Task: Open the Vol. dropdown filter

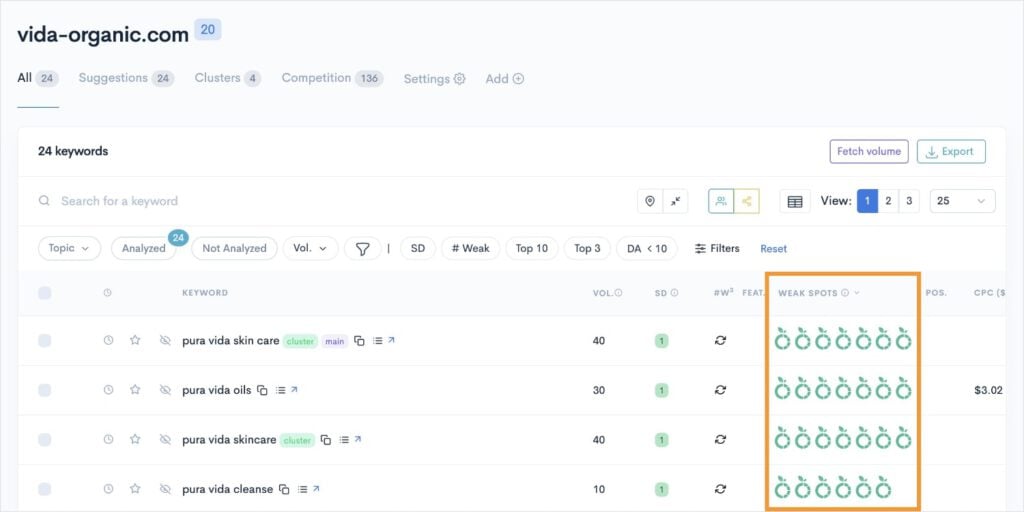Action: click(x=310, y=248)
